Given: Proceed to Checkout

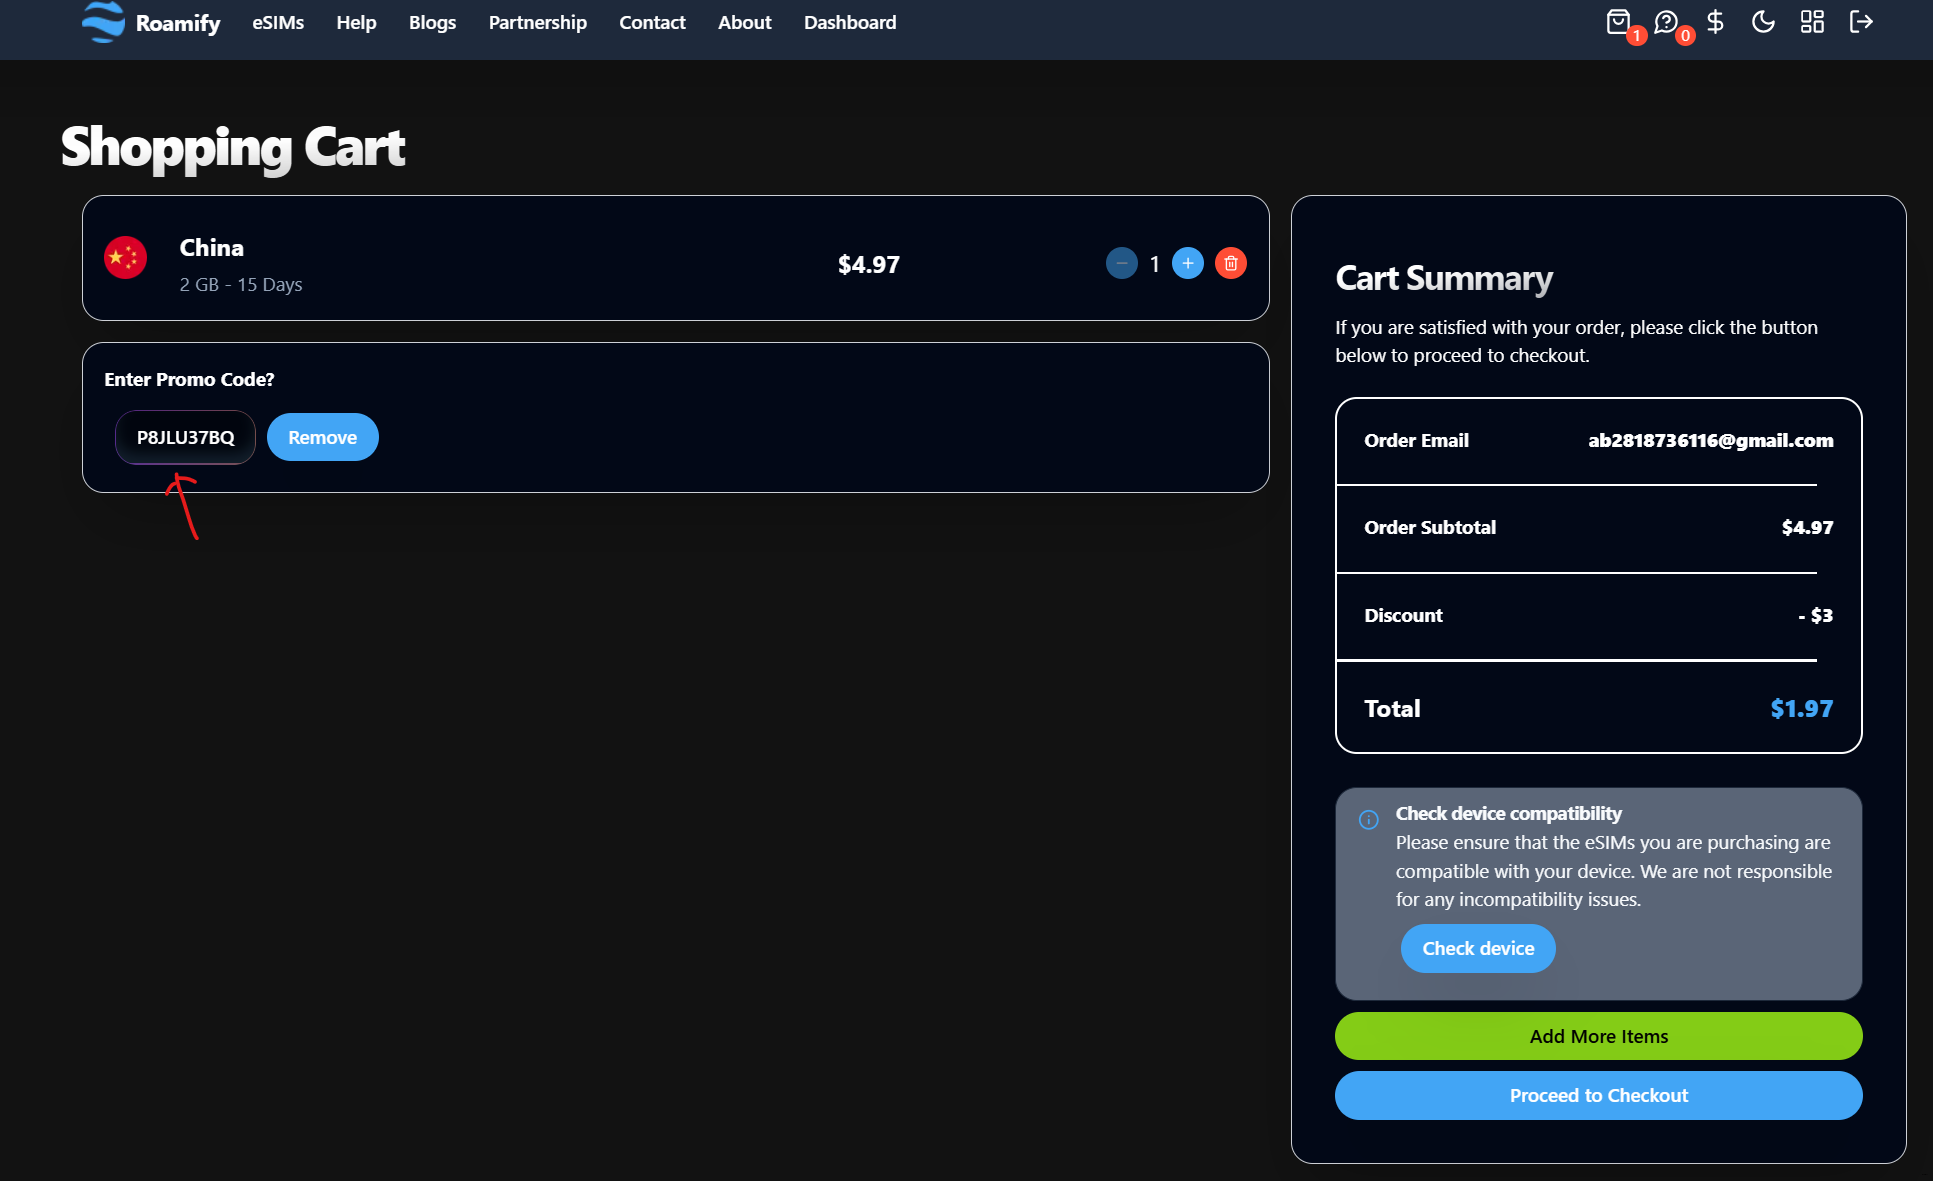Looking at the screenshot, I should (x=1598, y=1095).
